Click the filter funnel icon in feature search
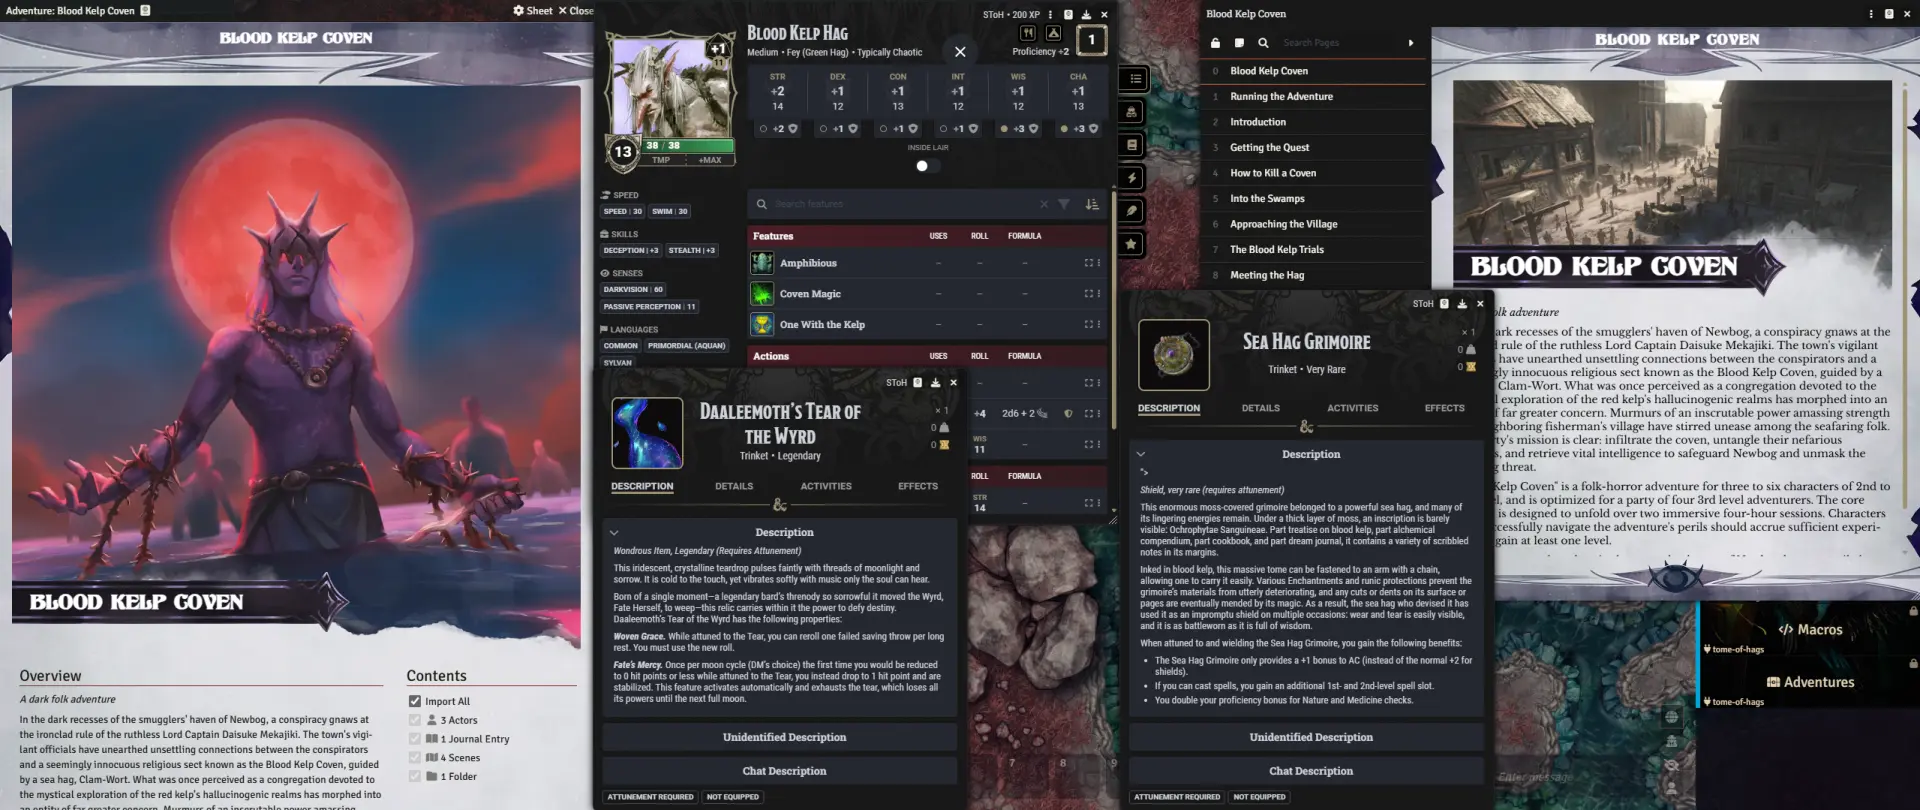 (1064, 204)
